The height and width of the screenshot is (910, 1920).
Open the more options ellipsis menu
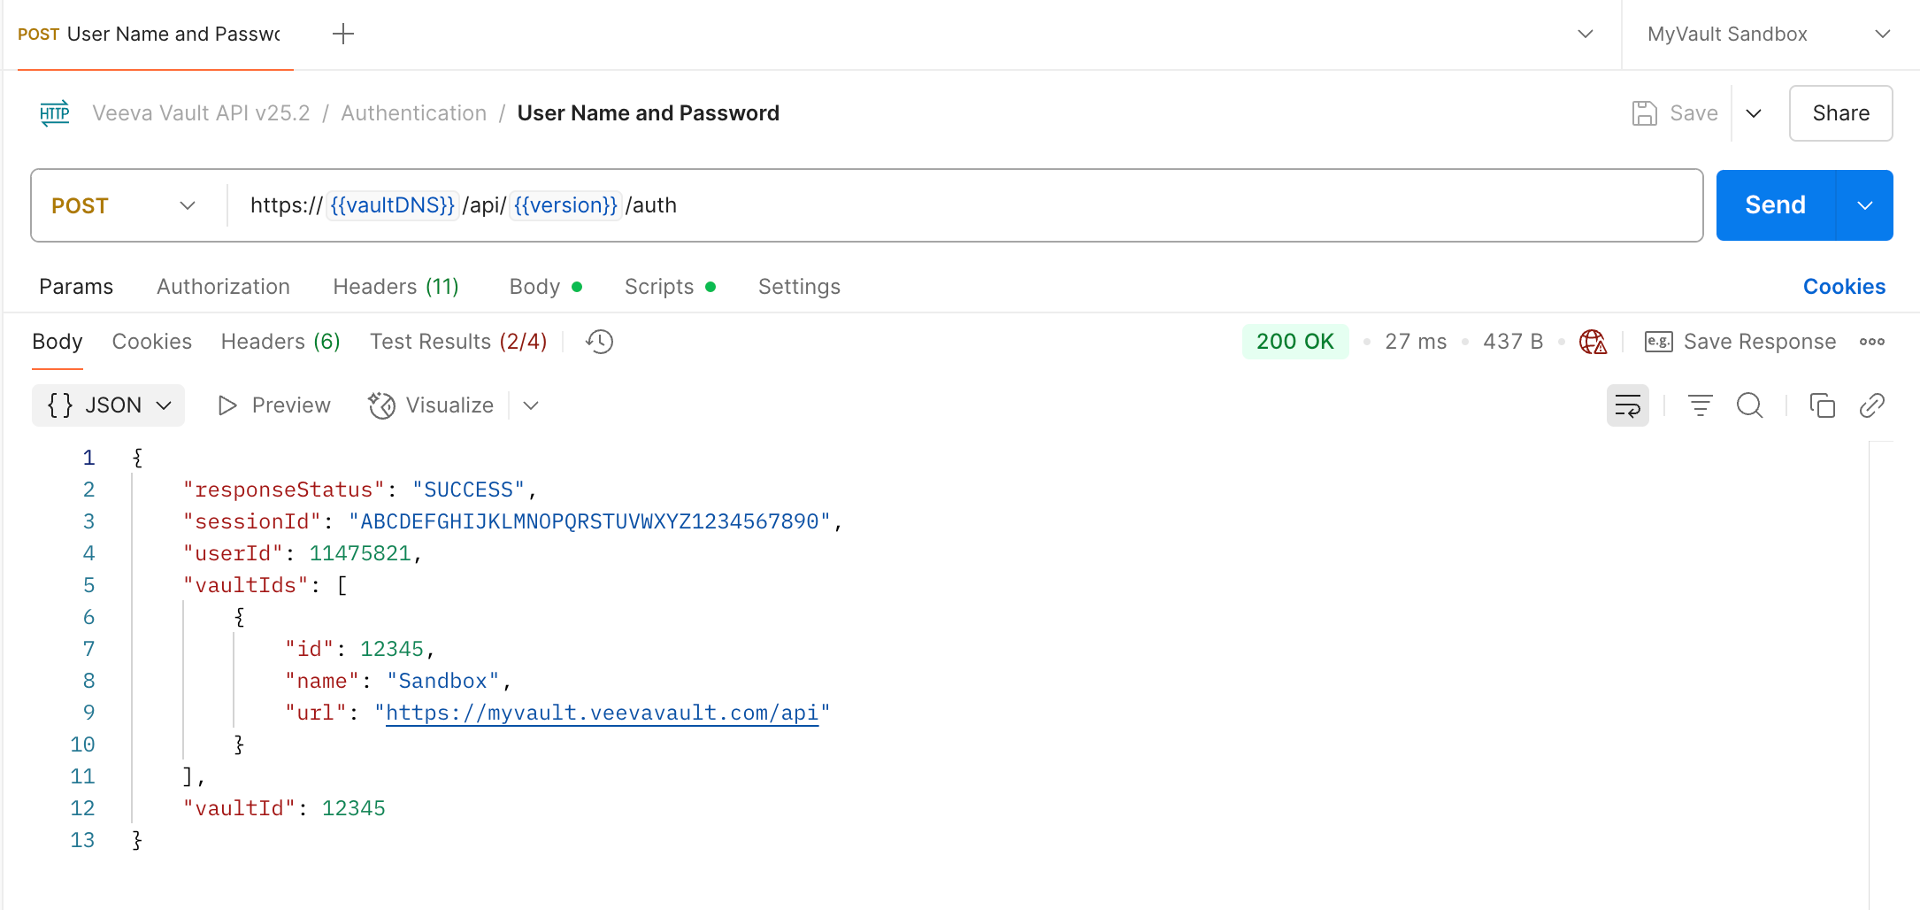(1872, 342)
